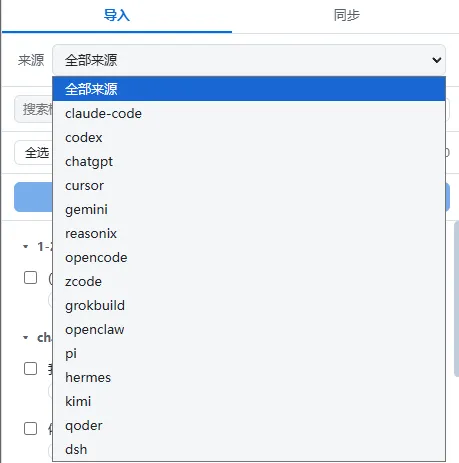Choose claude-code from source list

[249, 113]
